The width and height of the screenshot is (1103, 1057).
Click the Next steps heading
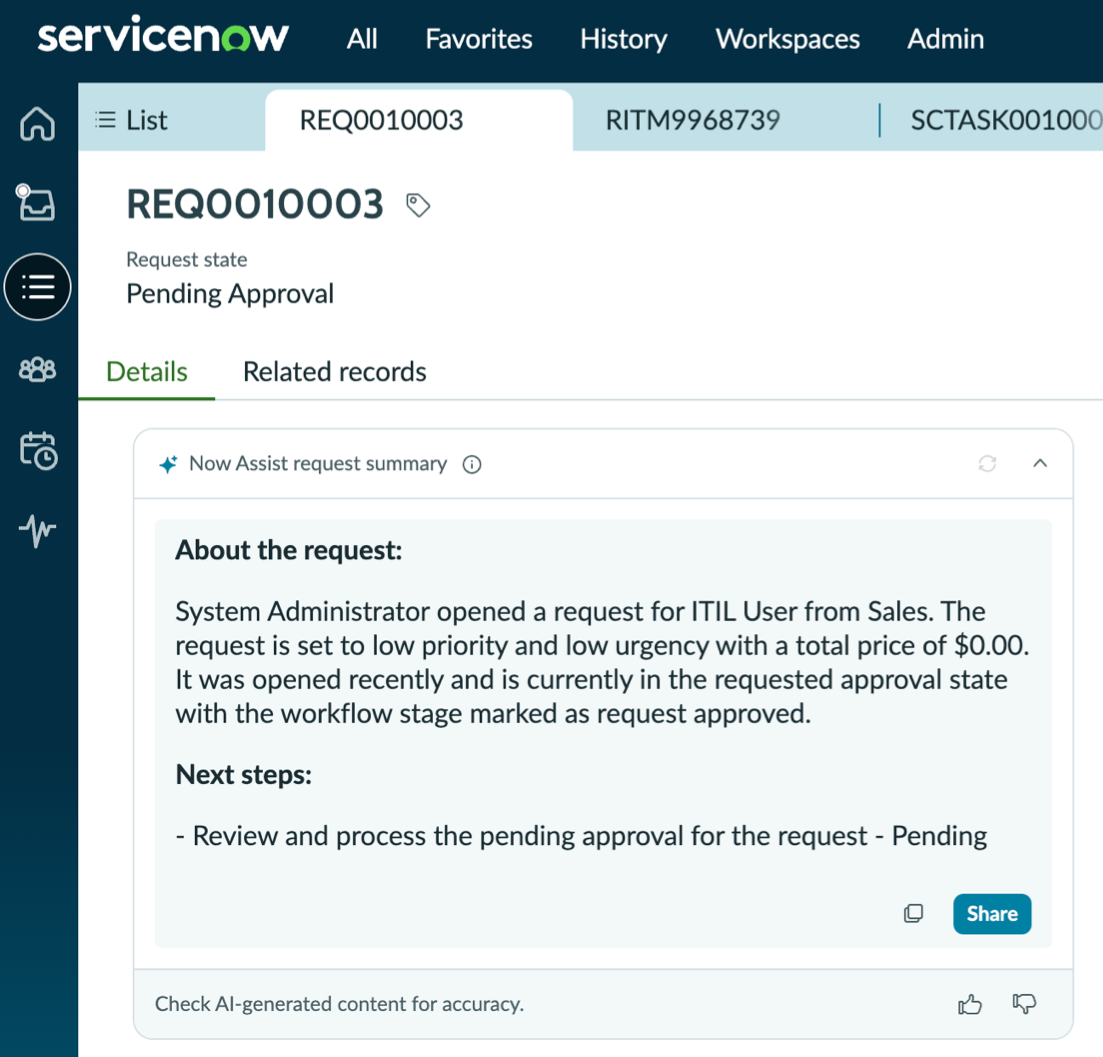pyautogui.click(x=243, y=774)
